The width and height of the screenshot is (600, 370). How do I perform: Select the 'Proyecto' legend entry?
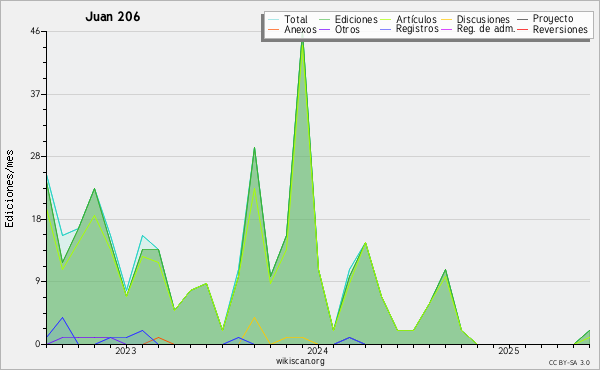click(x=553, y=18)
